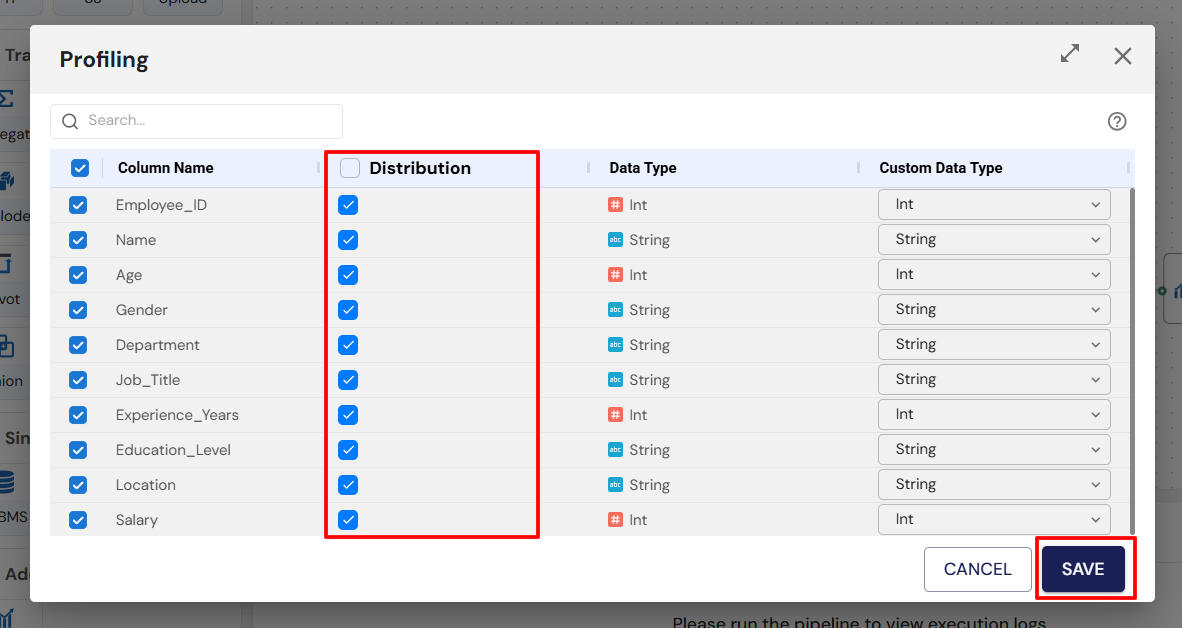This screenshot has height=628, width=1182.
Task: Select the Aggregate sigma icon in sidebar
Action: 9,98
